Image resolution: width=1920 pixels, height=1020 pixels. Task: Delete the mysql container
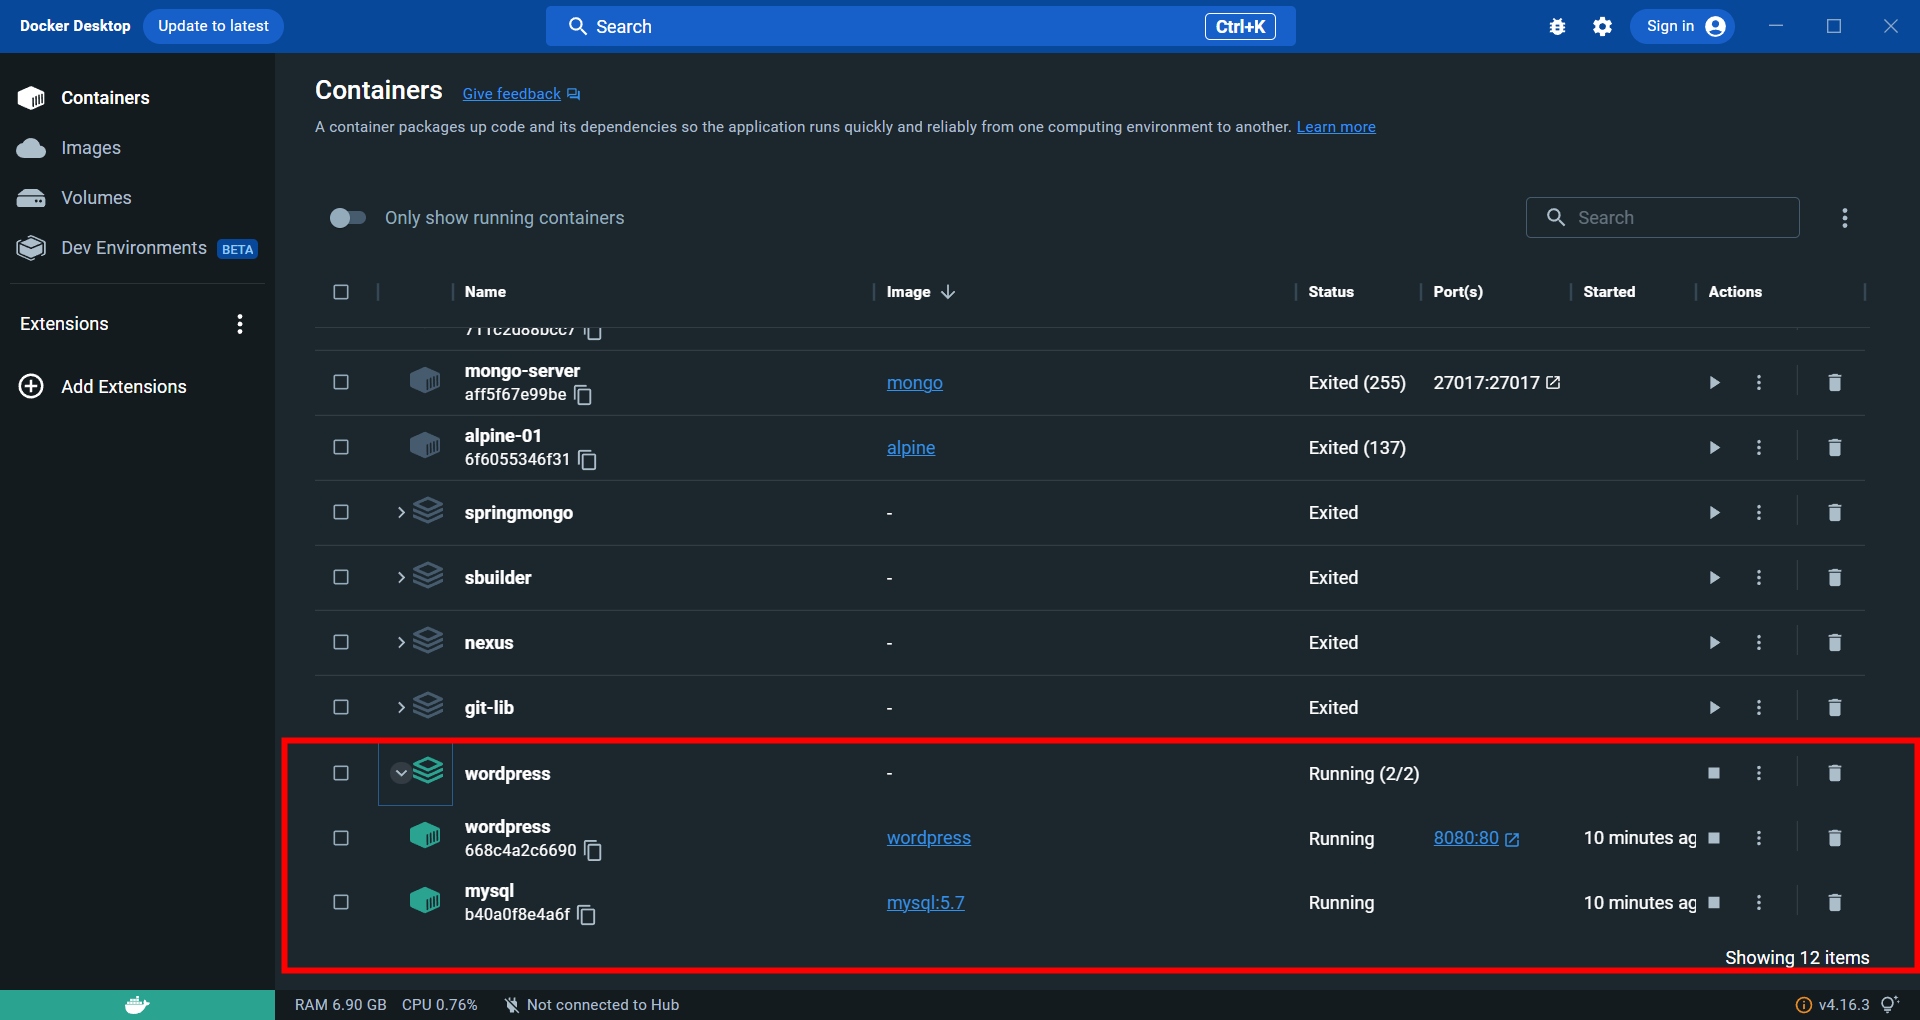pyautogui.click(x=1834, y=903)
